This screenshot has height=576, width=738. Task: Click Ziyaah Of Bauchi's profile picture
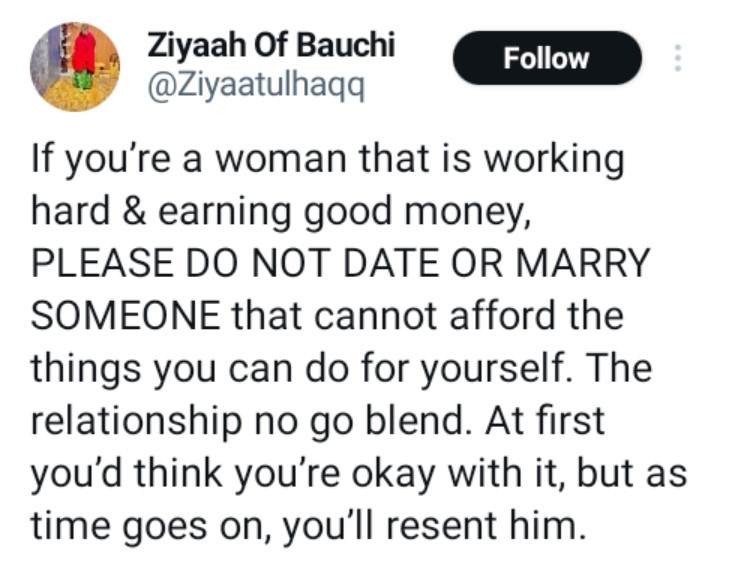pos(75,67)
